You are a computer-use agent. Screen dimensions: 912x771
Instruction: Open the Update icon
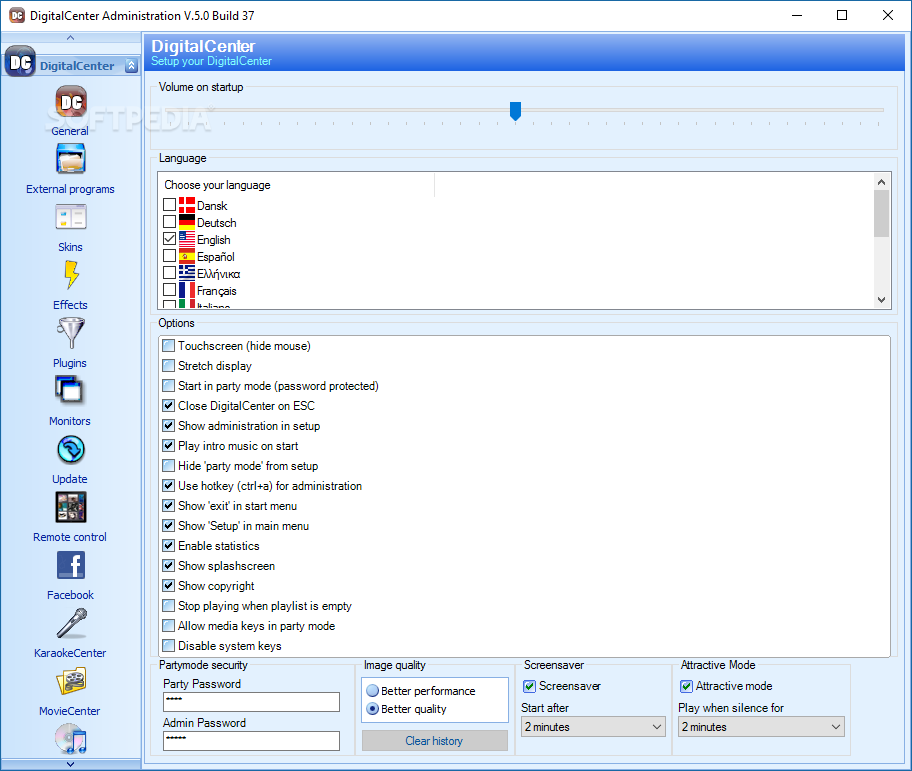click(71, 449)
